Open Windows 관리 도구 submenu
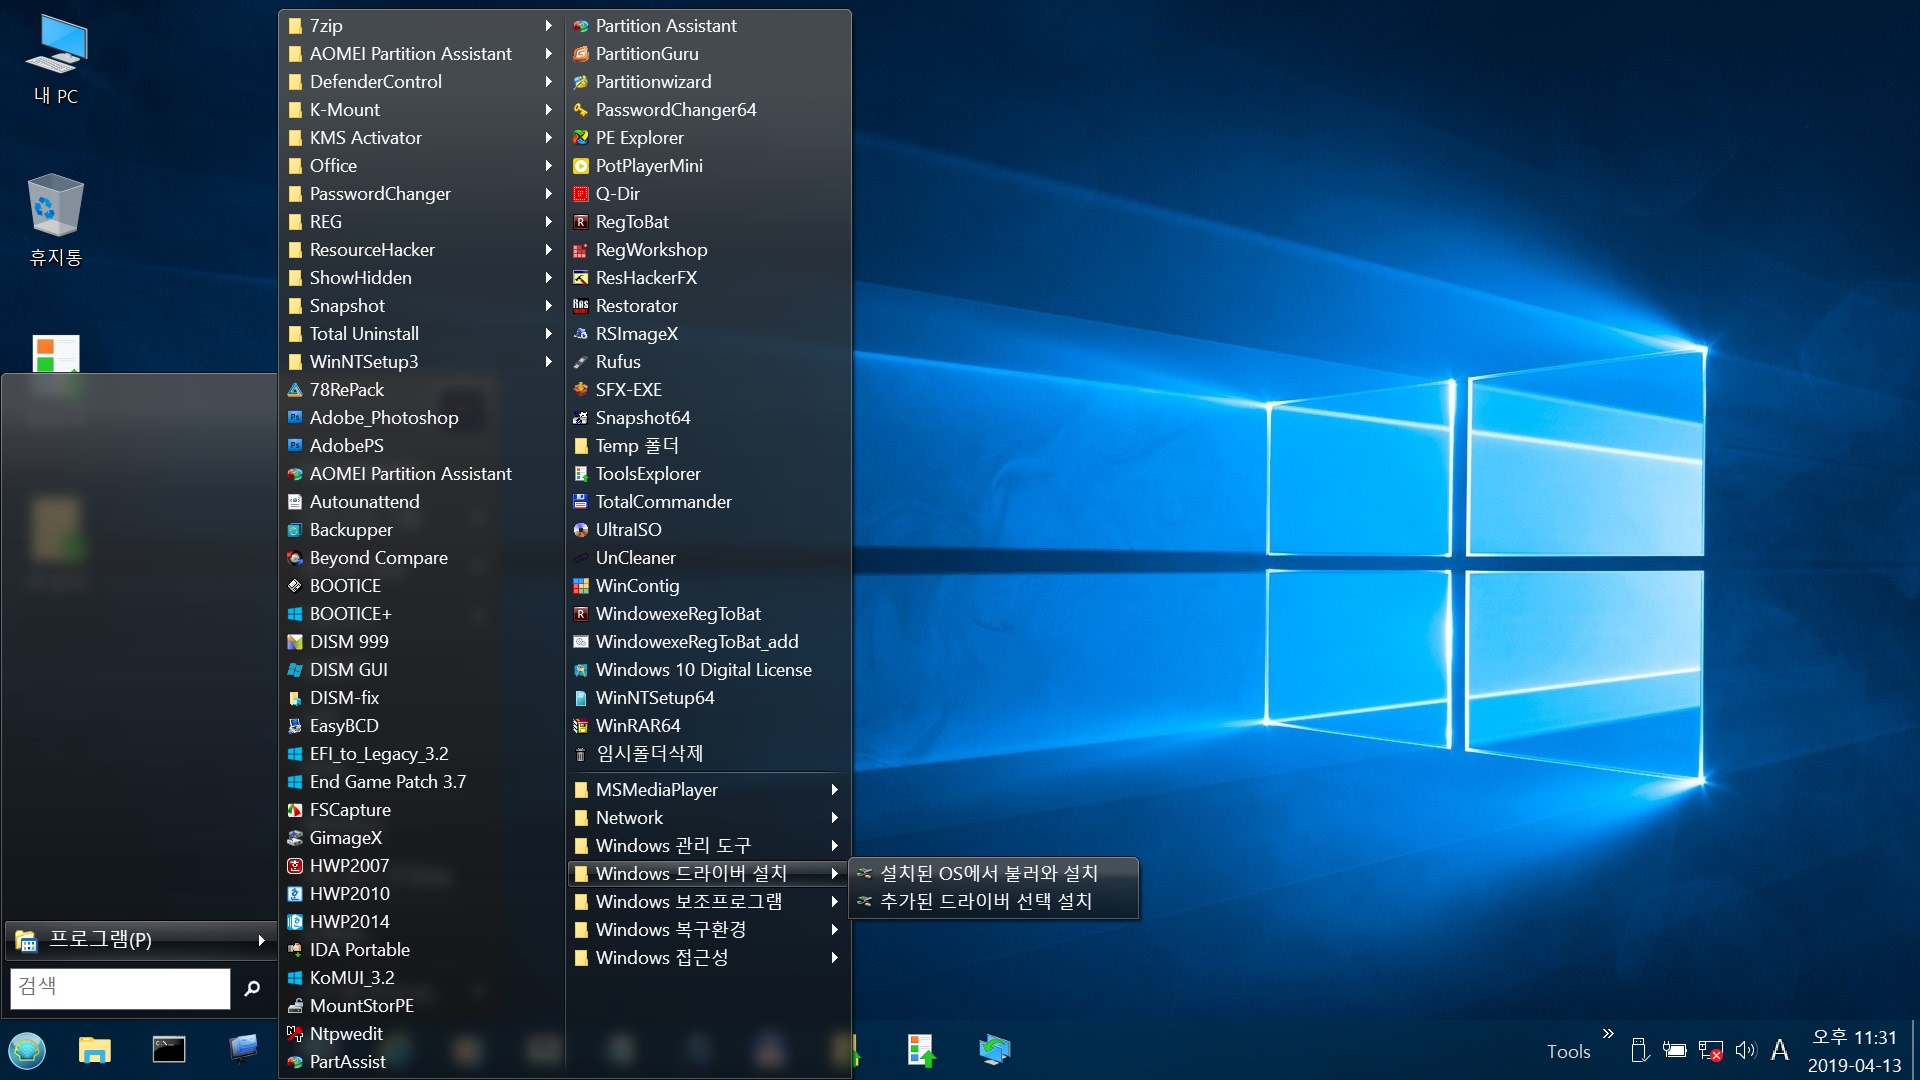Image resolution: width=1920 pixels, height=1080 pixels. tap(708, 846)
